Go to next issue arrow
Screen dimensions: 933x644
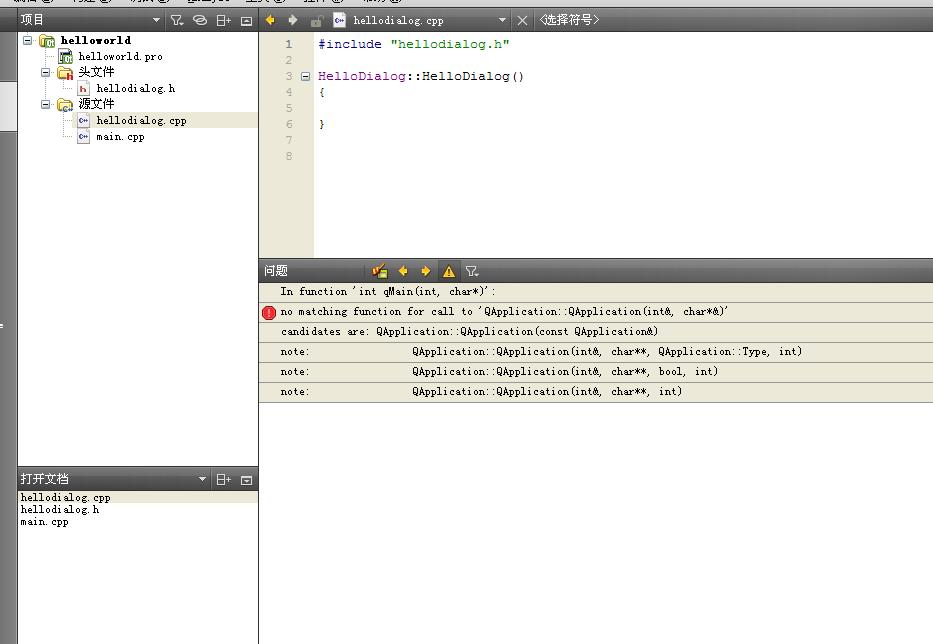coord(425,271)
